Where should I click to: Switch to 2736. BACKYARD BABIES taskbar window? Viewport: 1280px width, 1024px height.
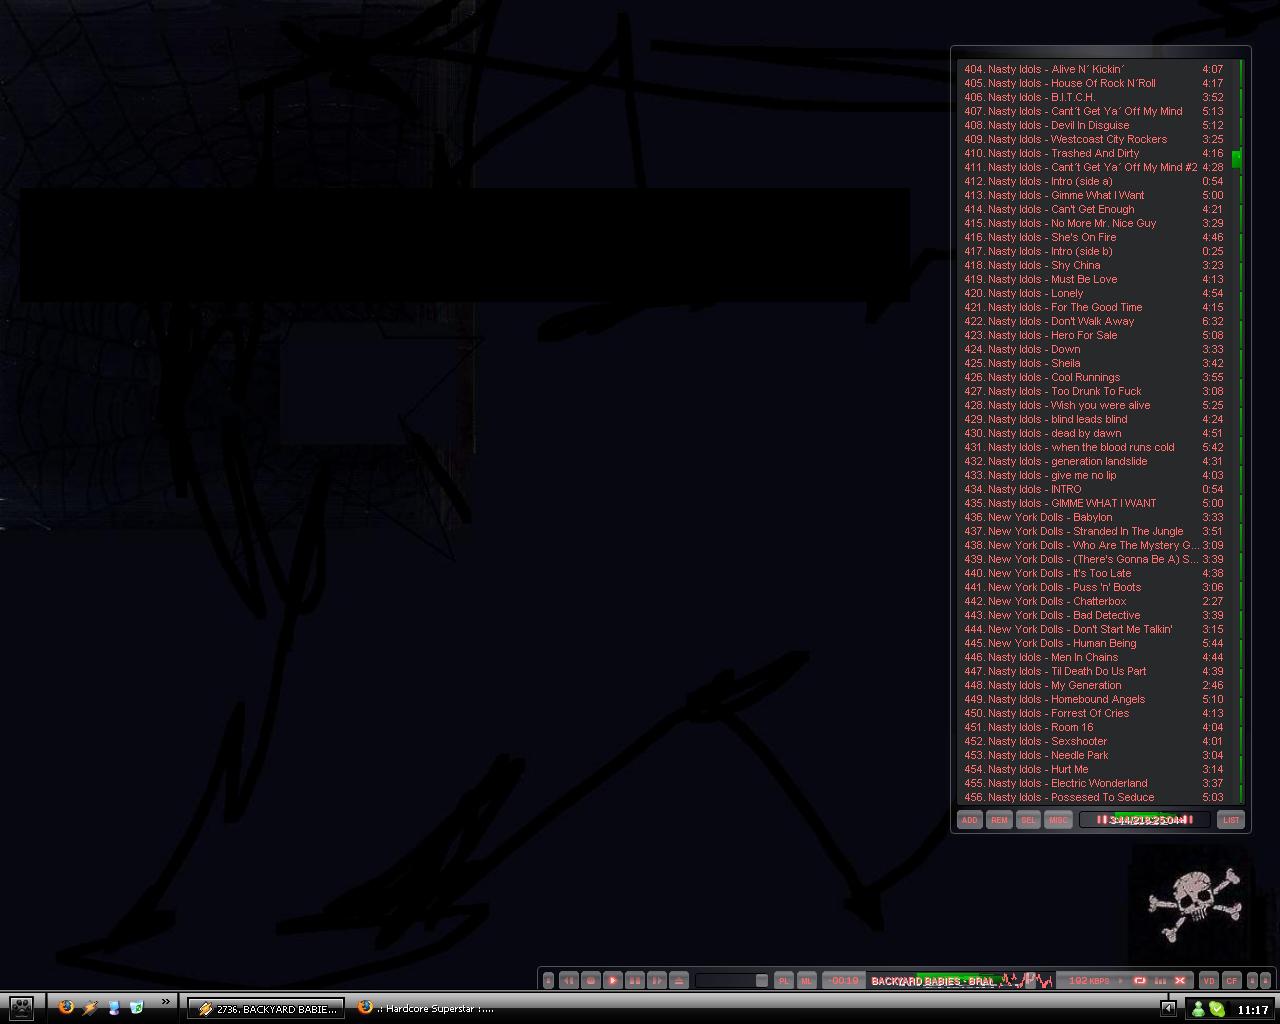coord(266,1009)
